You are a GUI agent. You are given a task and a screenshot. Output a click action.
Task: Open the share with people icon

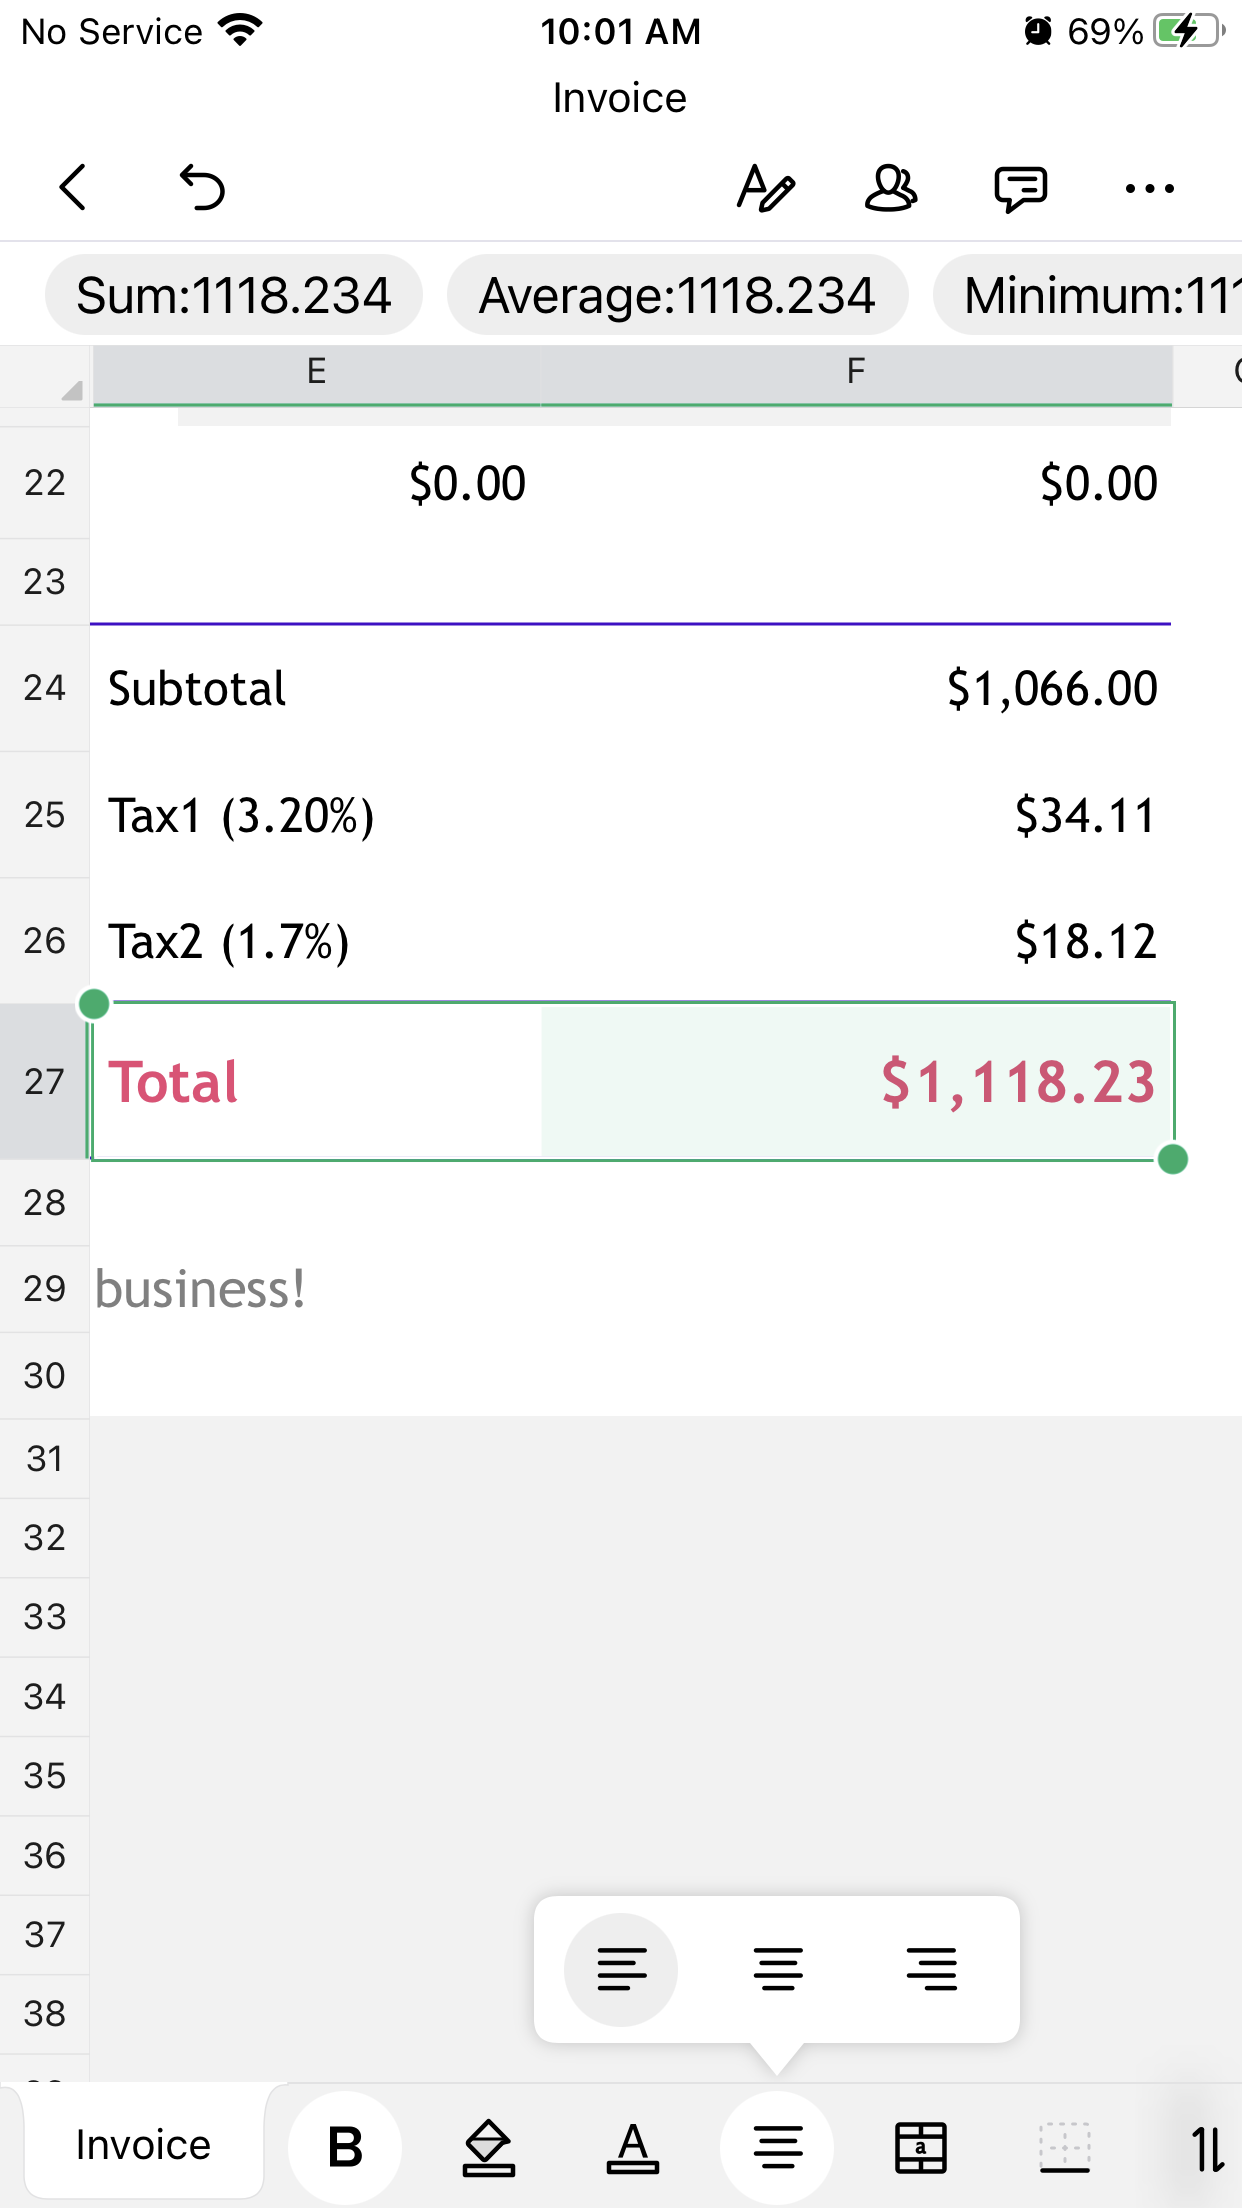pyautogui.click(x=890, y=187)
